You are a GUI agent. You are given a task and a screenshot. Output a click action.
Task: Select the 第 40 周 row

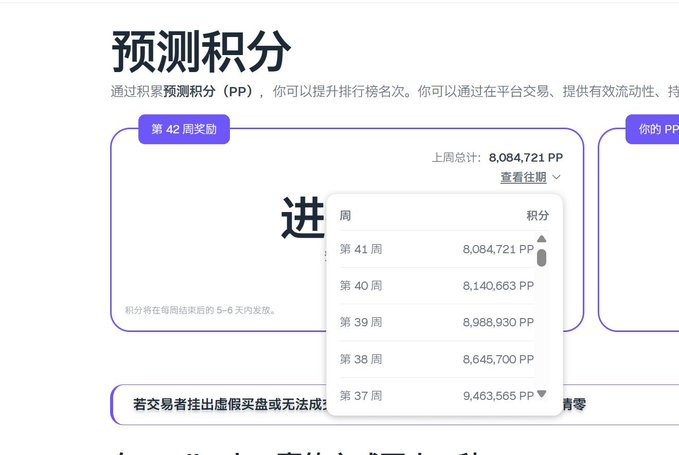[x=436, y=286]
